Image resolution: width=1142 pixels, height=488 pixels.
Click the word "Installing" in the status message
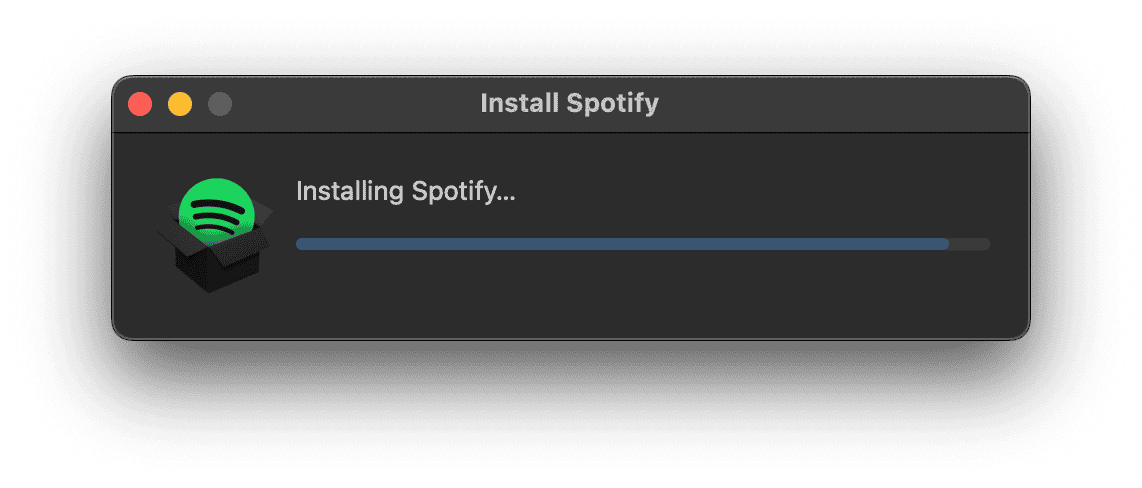click(x=348, y=191)
